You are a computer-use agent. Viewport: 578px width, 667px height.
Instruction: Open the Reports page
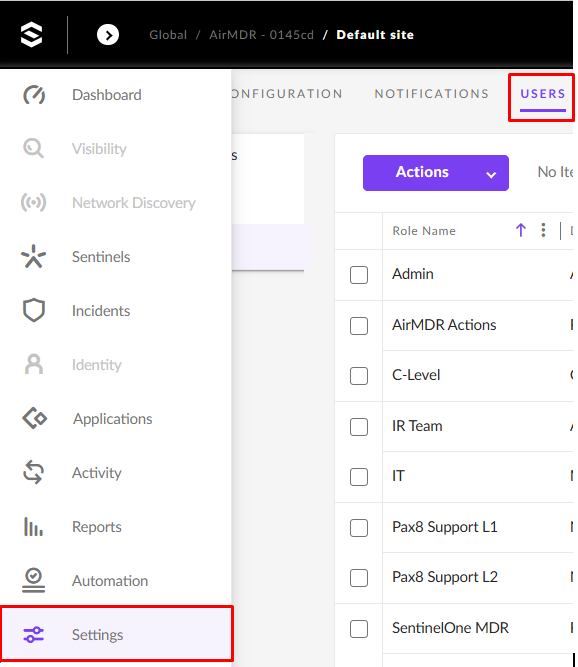[x=97, y=527]
